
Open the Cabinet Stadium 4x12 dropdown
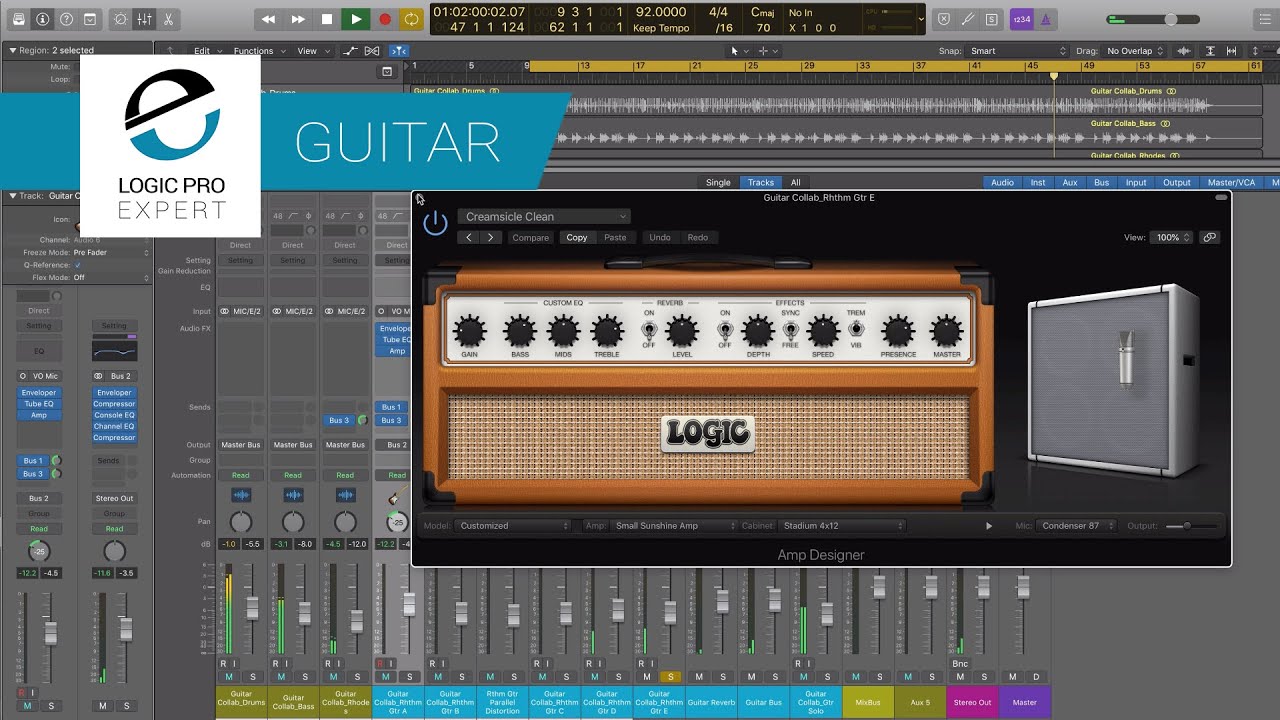(x=842, y=525)
